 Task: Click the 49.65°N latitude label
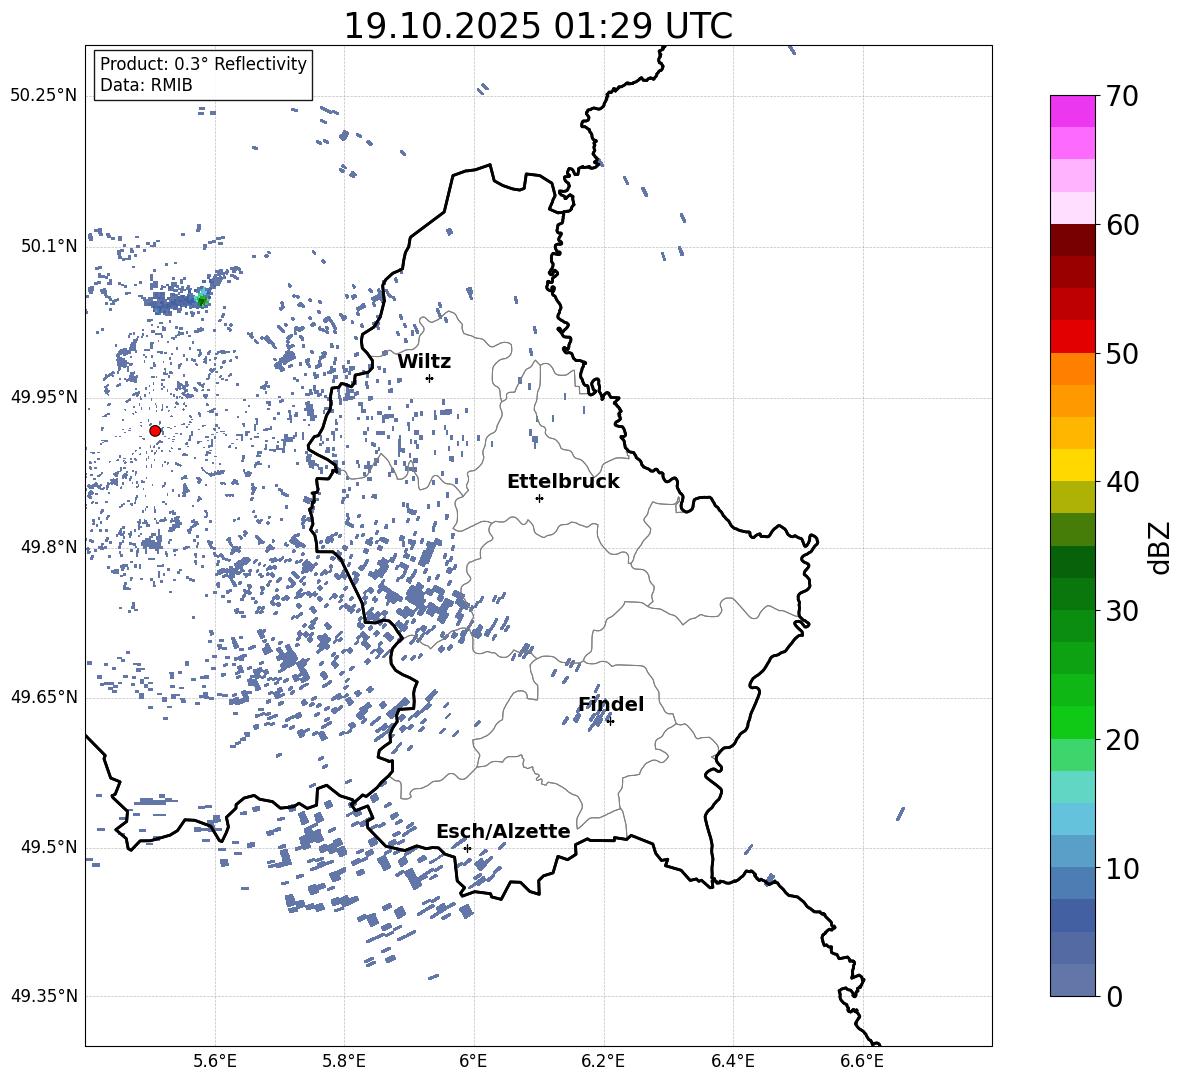coord(44,697)
